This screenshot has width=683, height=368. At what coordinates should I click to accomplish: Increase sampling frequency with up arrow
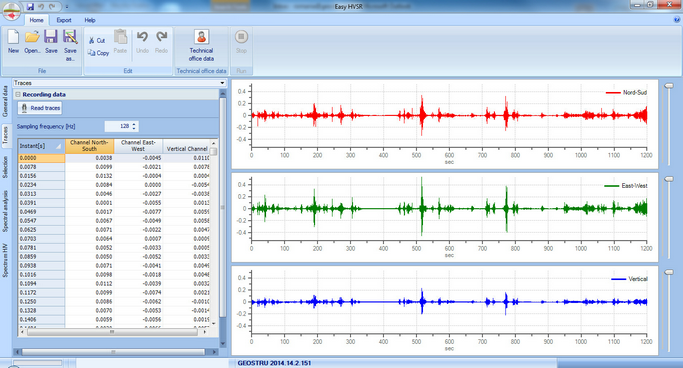click(x=134, y=124)
